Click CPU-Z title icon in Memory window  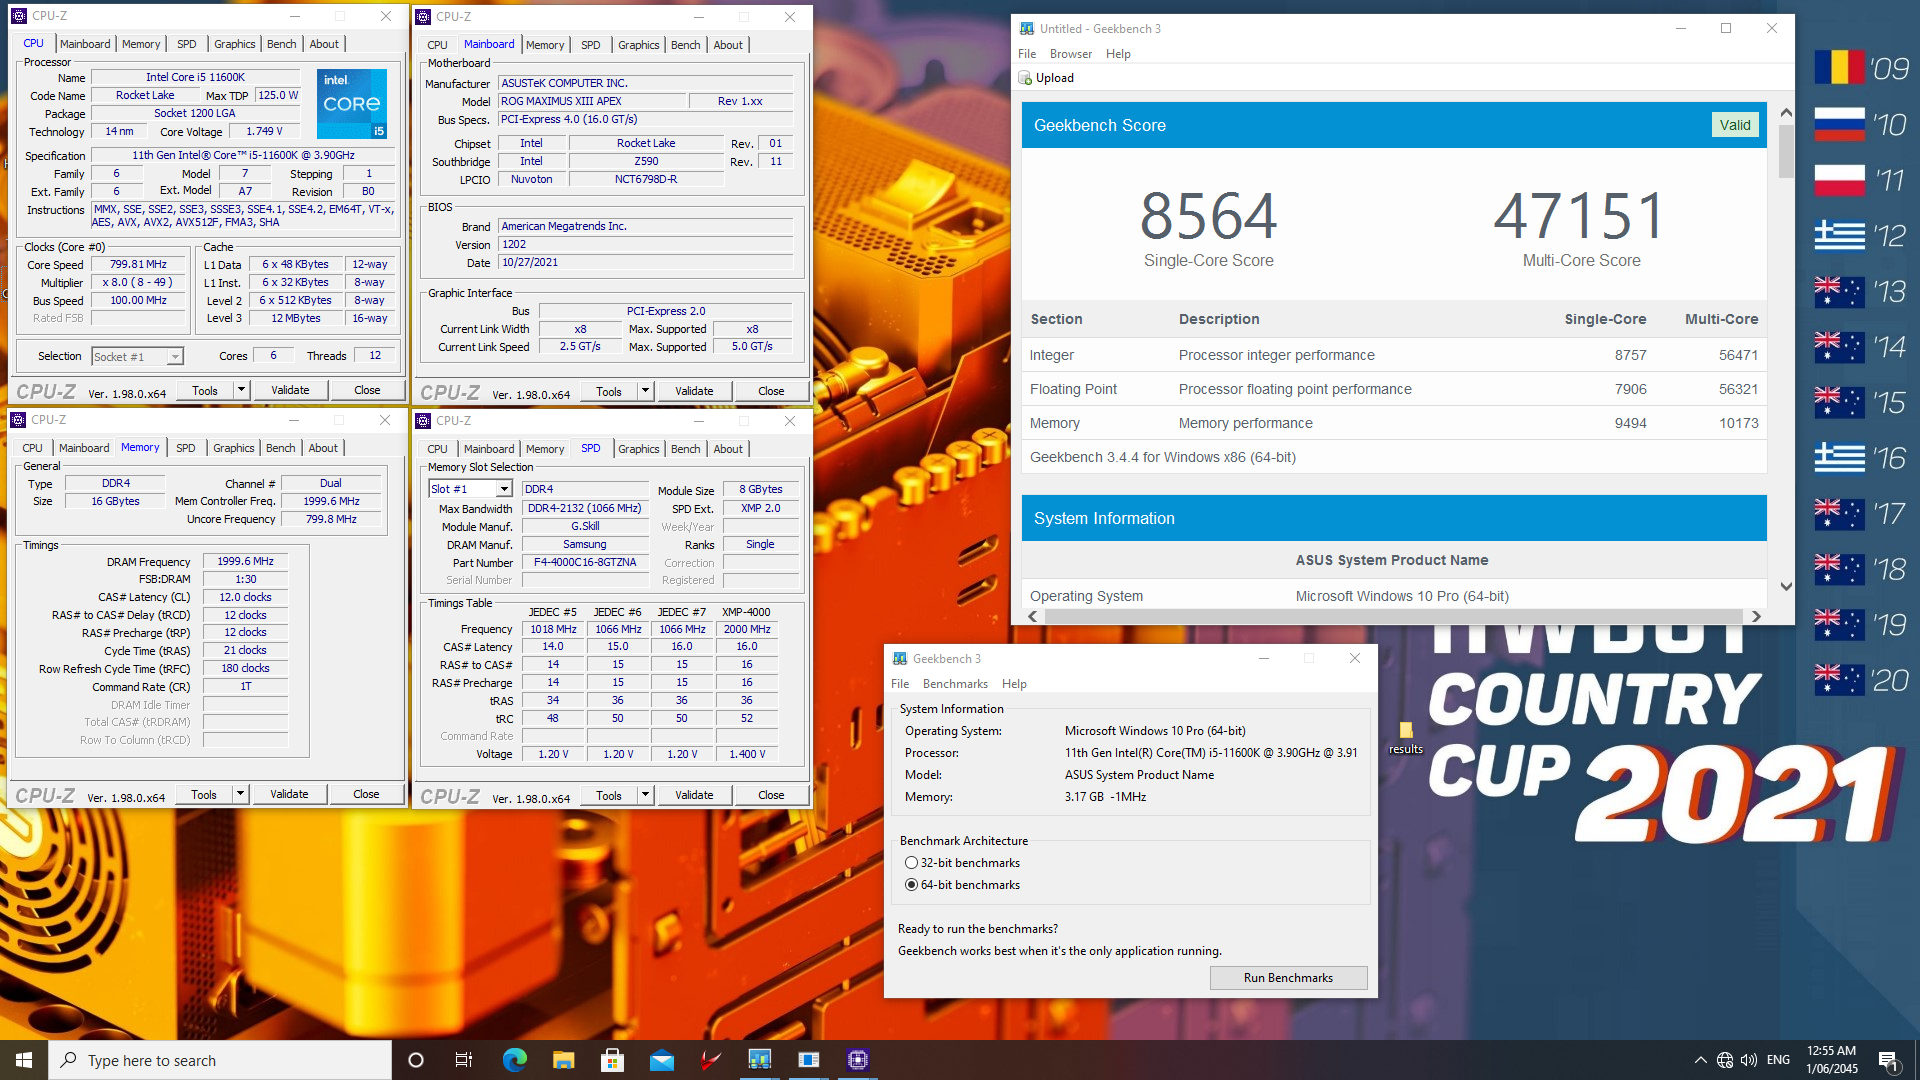18,420
